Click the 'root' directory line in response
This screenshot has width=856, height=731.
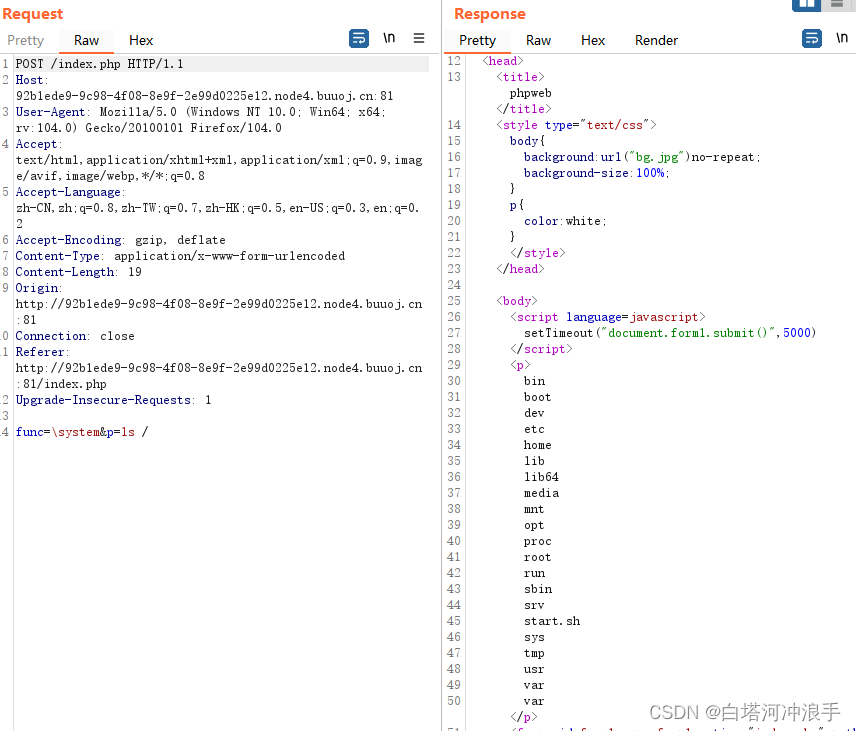[538, 557]
